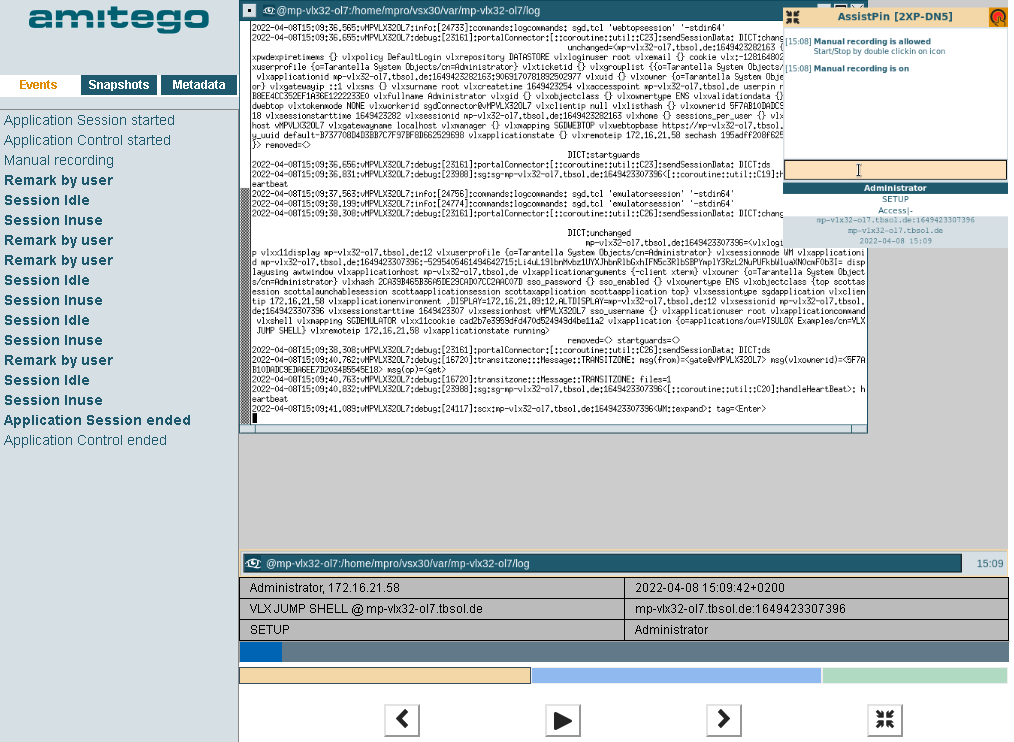Click the light blue timeline segment
Image resolution: width=1014 pixels, height=742 pixels.
point(675,676)
